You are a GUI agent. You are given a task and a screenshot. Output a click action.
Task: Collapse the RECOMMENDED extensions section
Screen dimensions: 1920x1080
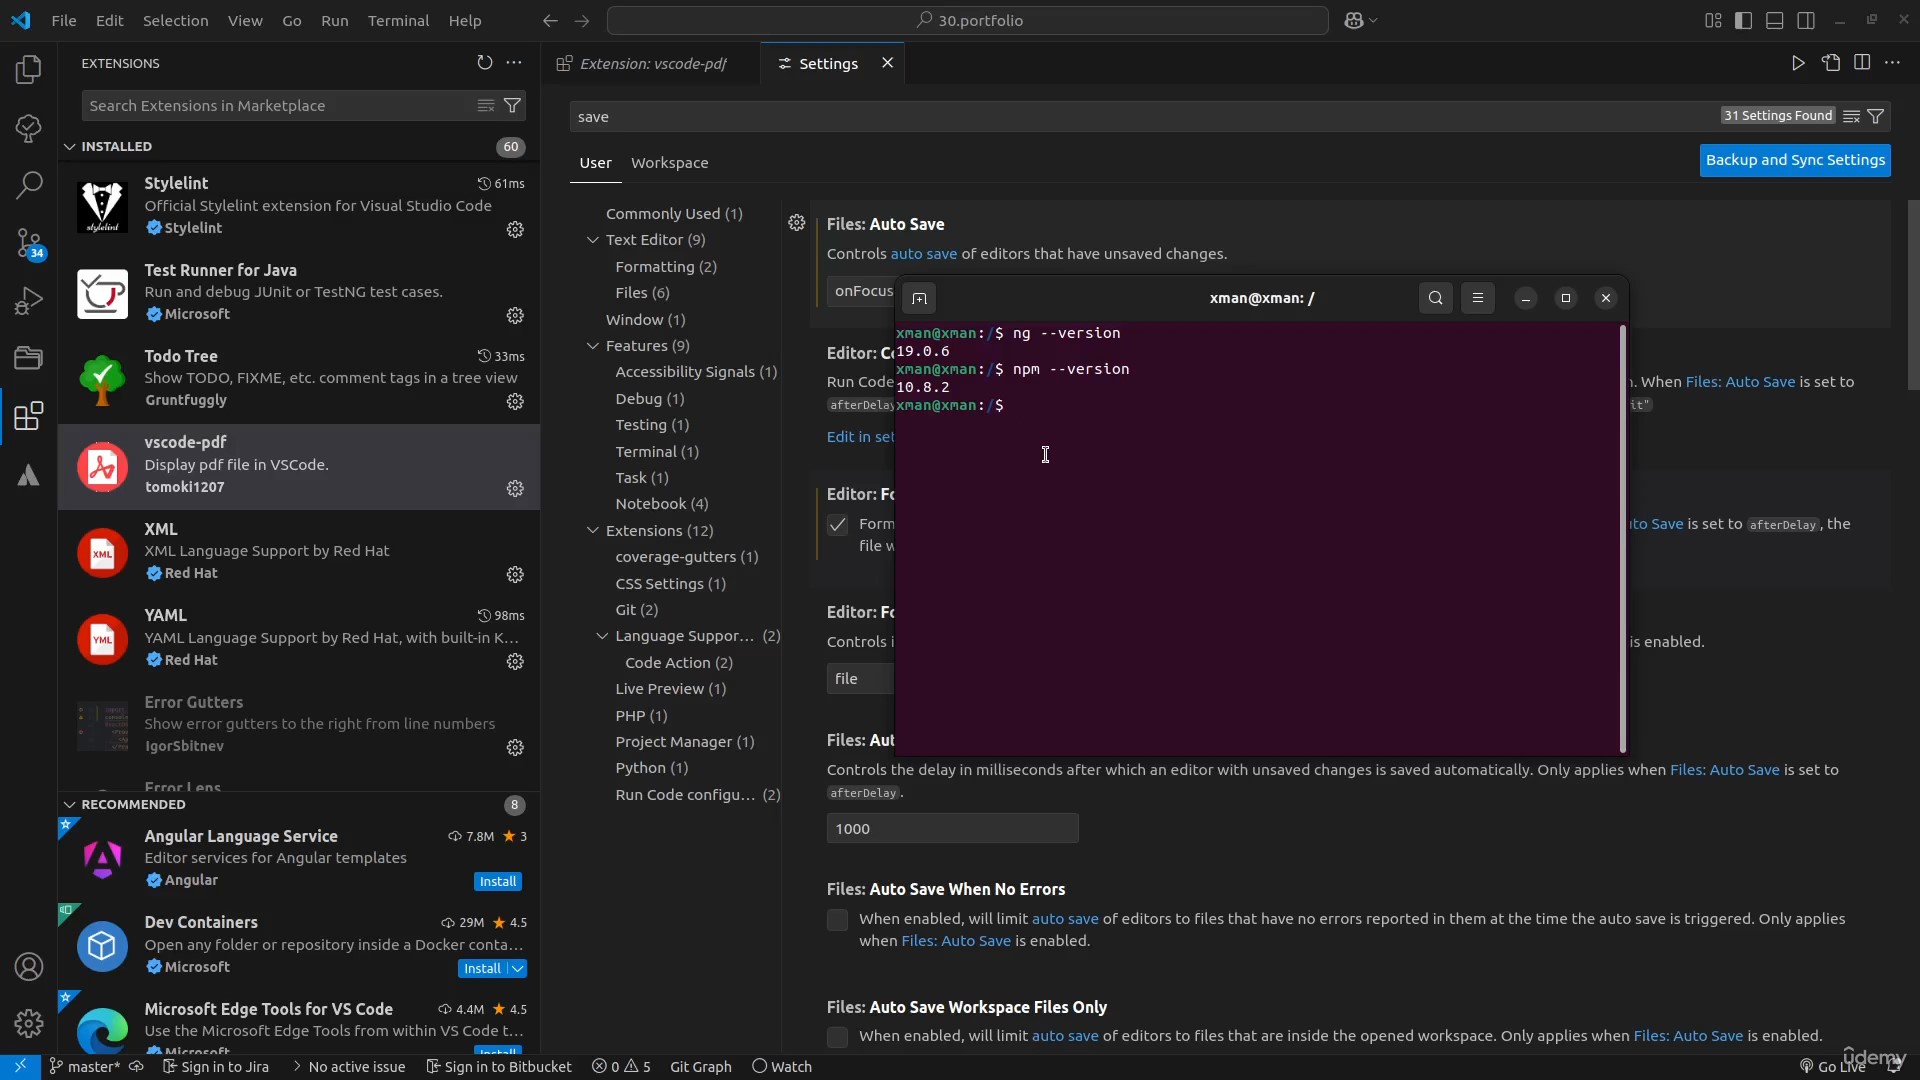point(69,804)
